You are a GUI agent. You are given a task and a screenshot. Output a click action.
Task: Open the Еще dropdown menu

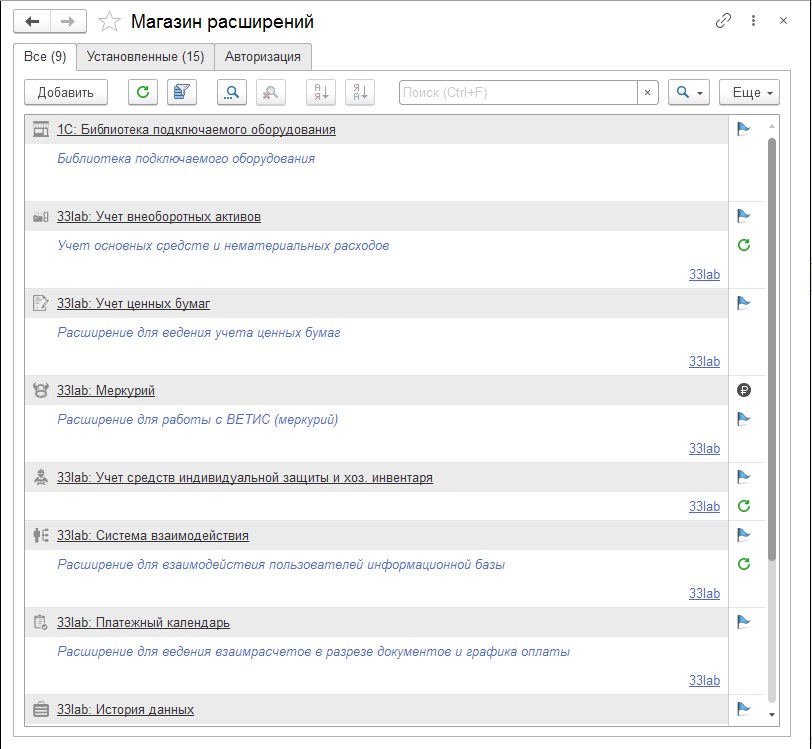pyautogui.click(x=749, y=92)
